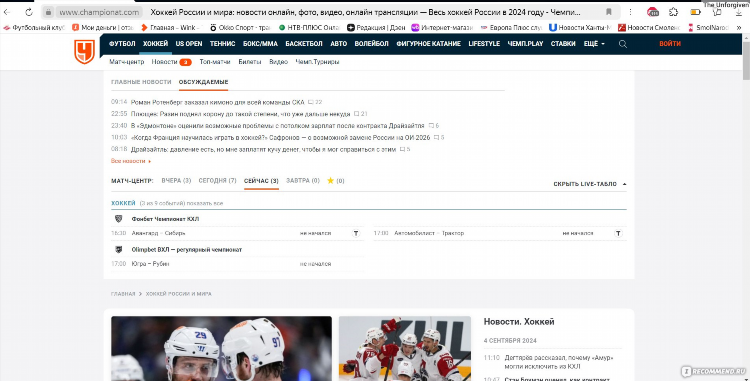Go to the БОКС/ММА section
The height and width of the screenshot is (381, 750).
pyautogui.click(x=260, y=44)
